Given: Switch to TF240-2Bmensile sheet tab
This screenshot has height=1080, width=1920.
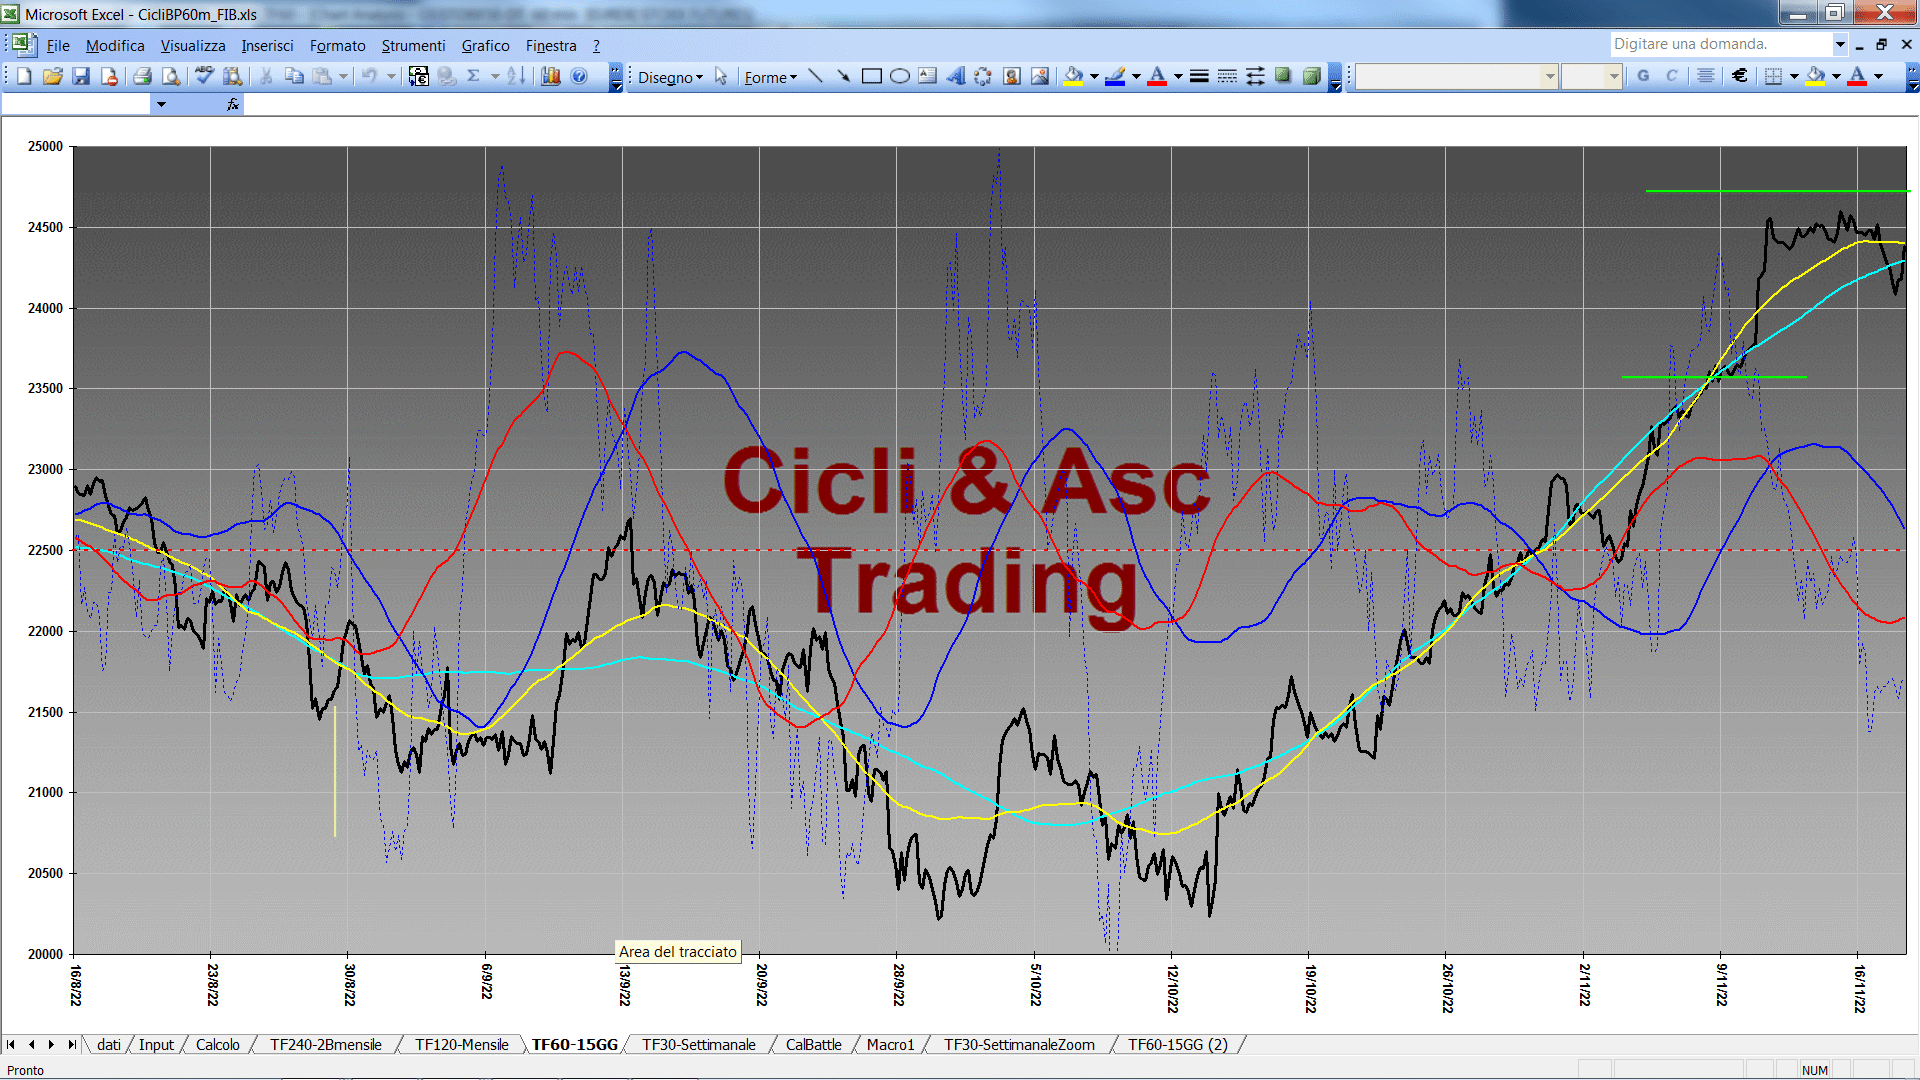Looking at the screenshot, I should point(326,1045).
